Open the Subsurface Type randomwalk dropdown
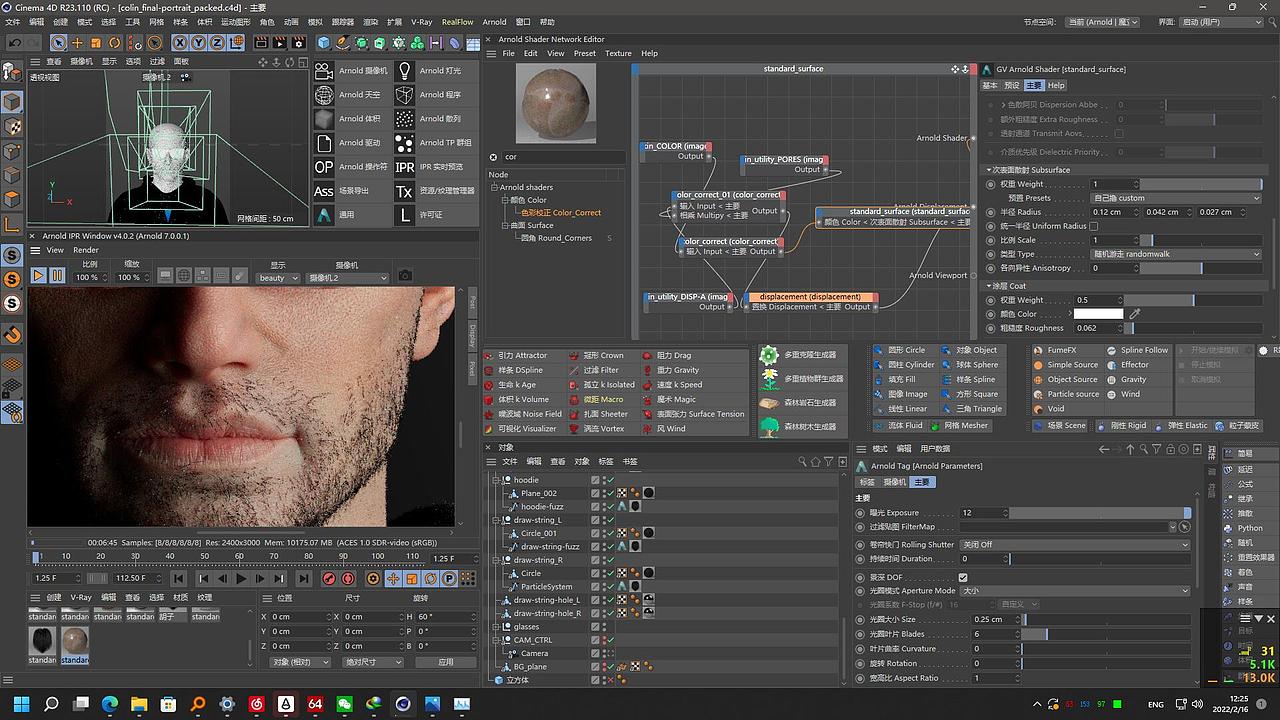 coord(1176,254)
